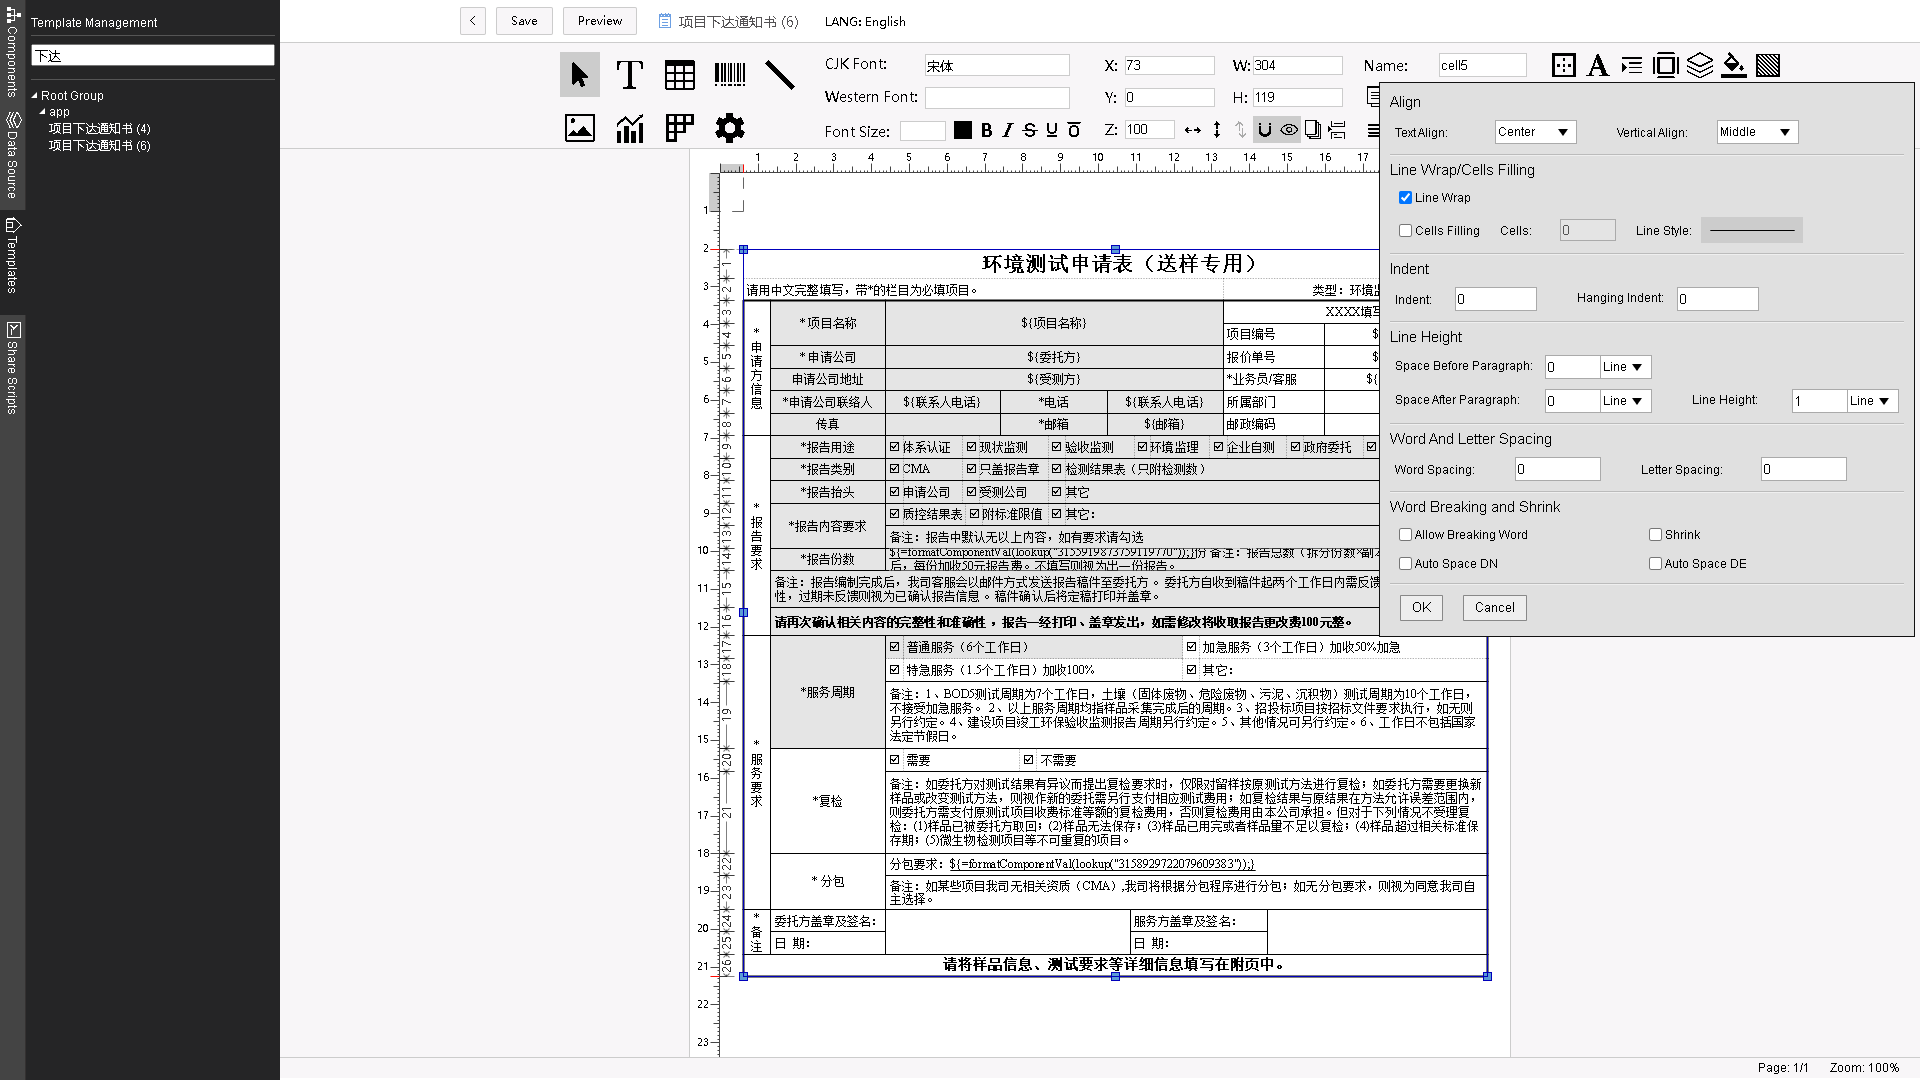Open the gear settings tool
Screen dimensions: 1920x1080
(730, 128)
